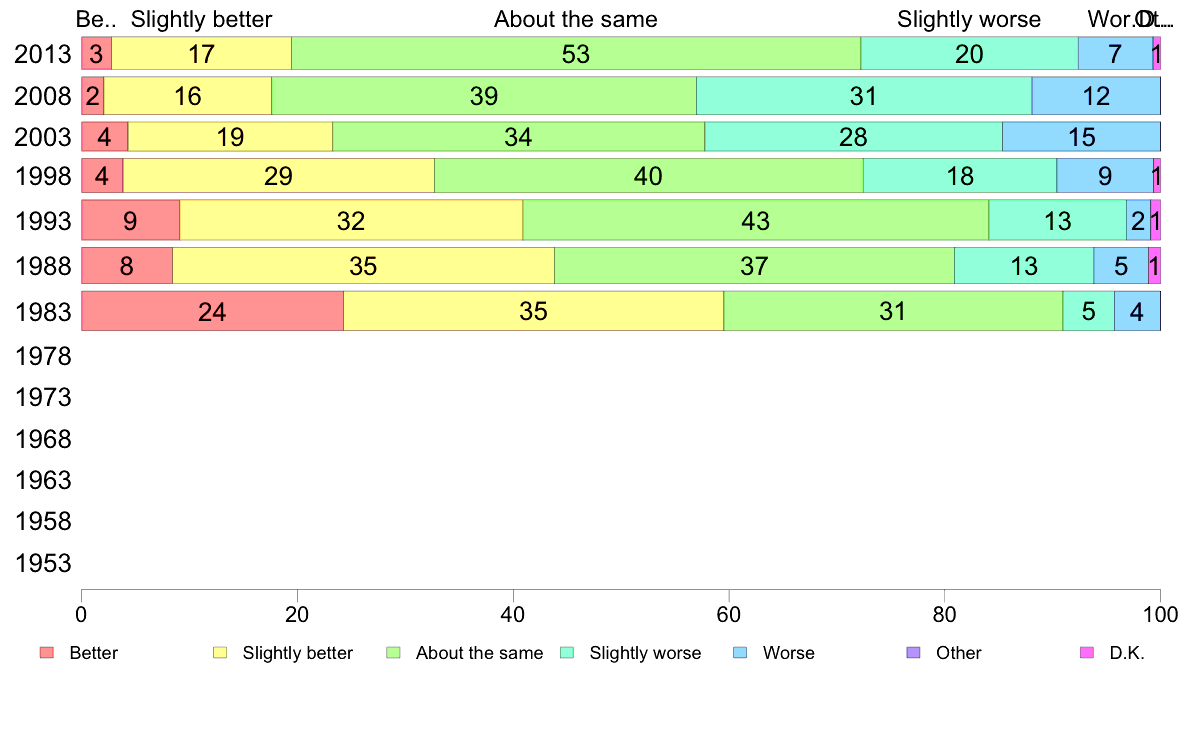Select the 1983 red segment labeled 24
This screenshot has height=736, width=1188.
pos(212,312)
